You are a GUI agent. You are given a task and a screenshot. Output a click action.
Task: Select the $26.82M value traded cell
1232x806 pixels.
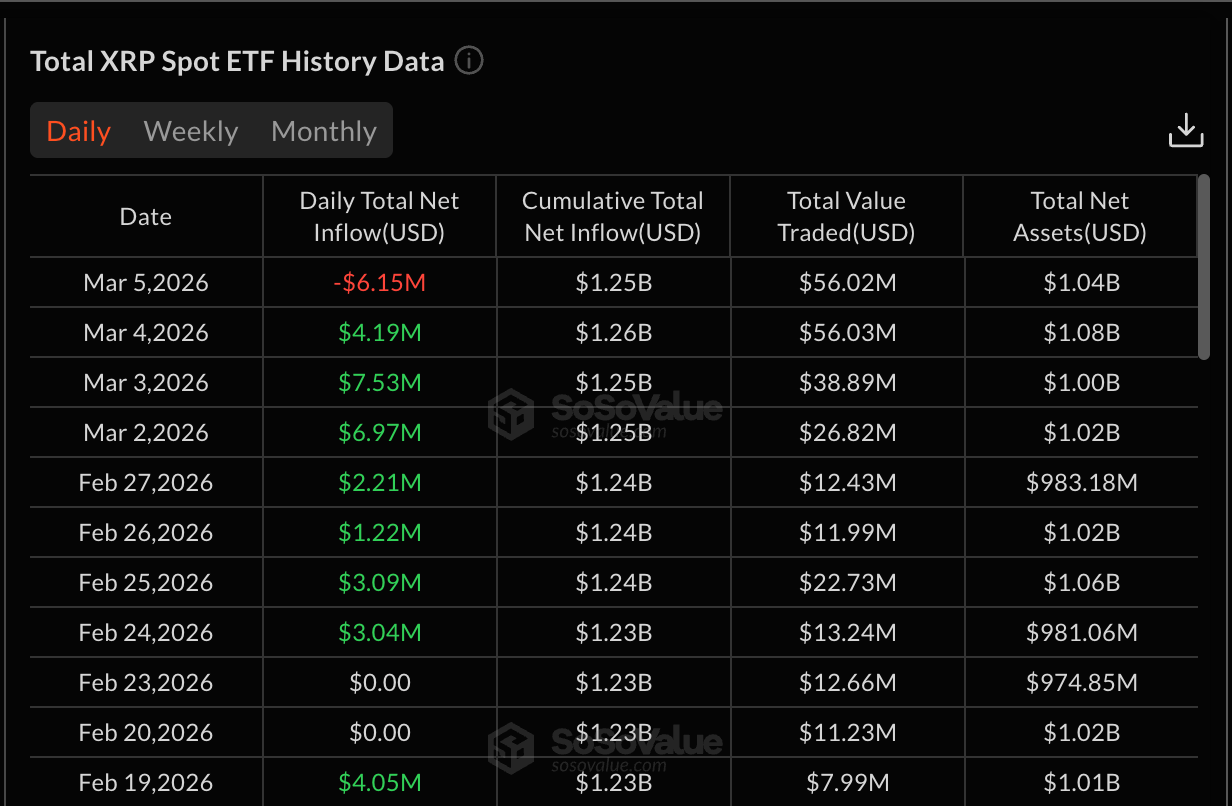pos(847,433)
